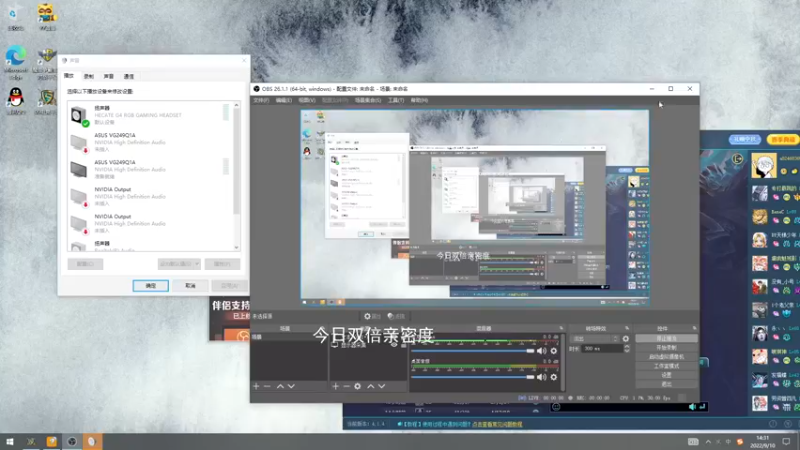Viewport: 800px width, 450px height.
Task: Open source properties gear in Sources panel footer
Action: coord(358,386)
